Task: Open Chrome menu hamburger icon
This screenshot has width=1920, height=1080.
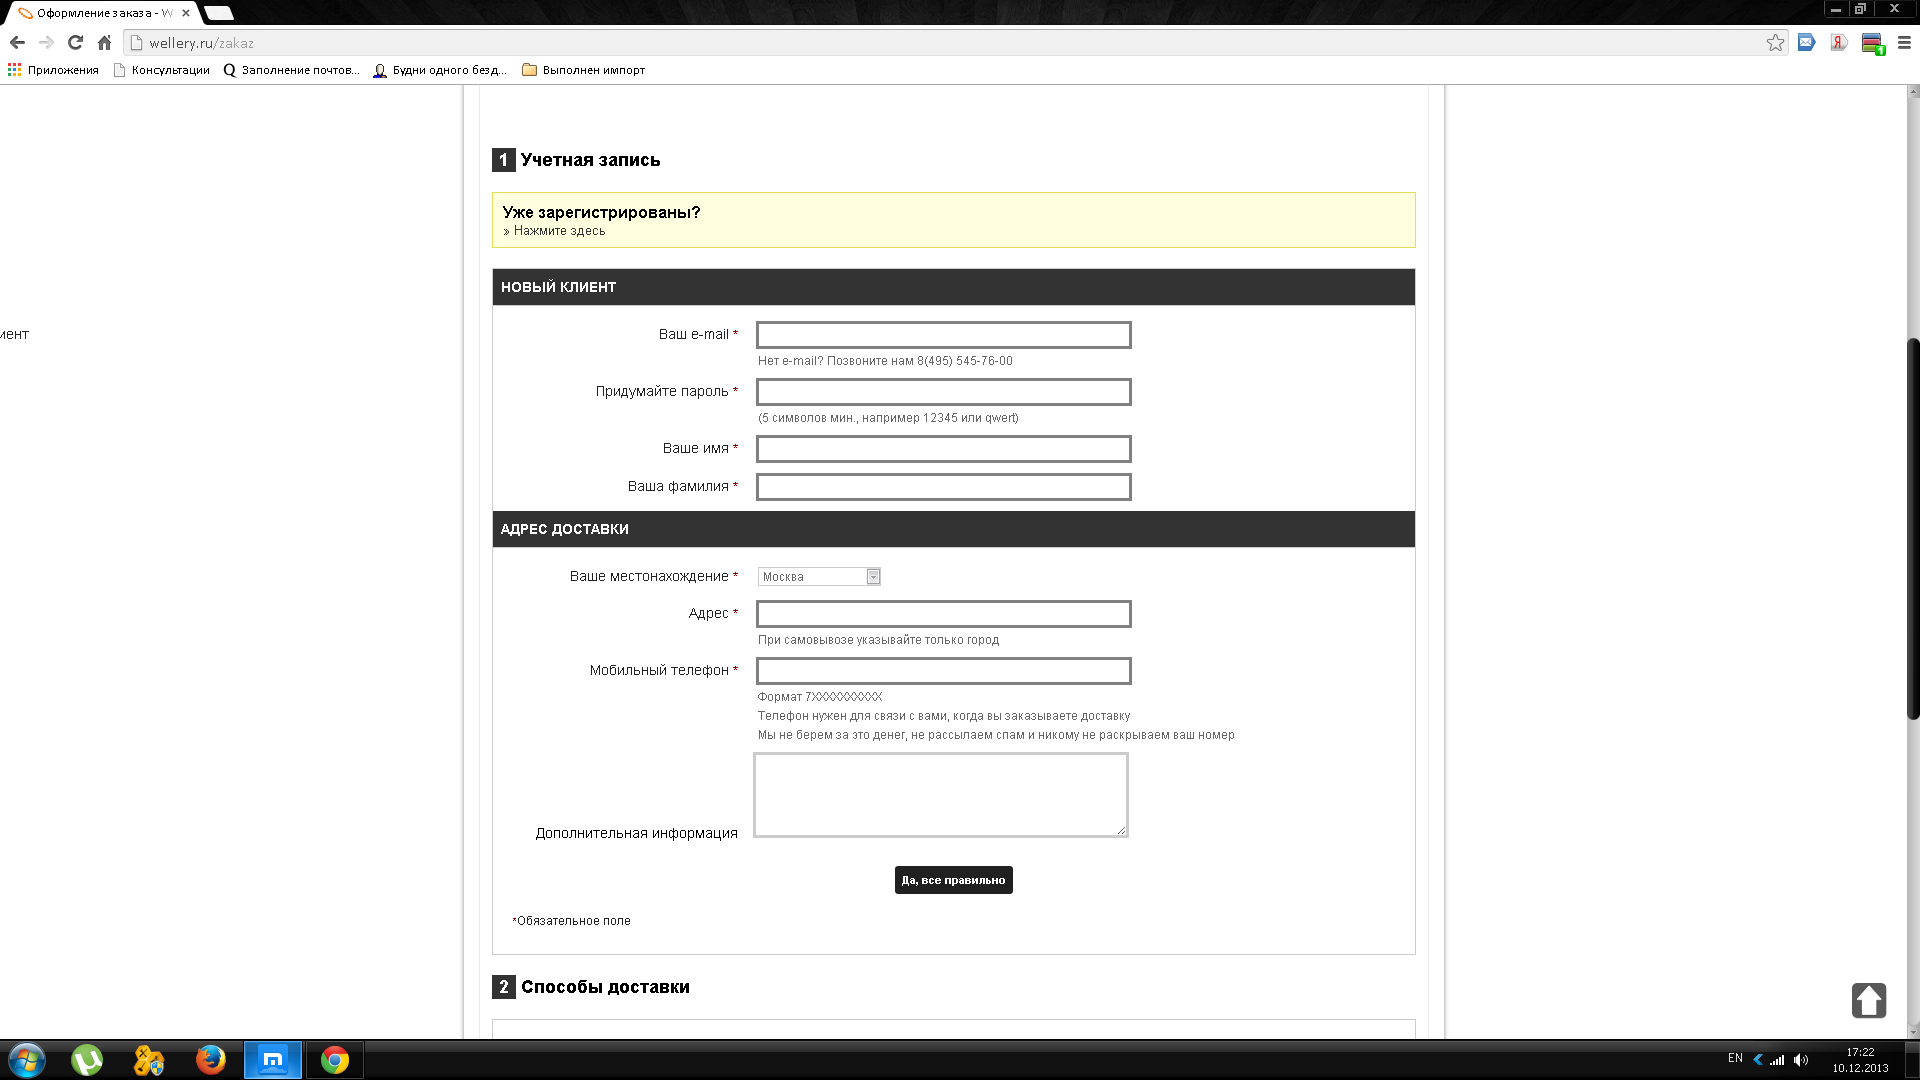Action: [1904, 43]
